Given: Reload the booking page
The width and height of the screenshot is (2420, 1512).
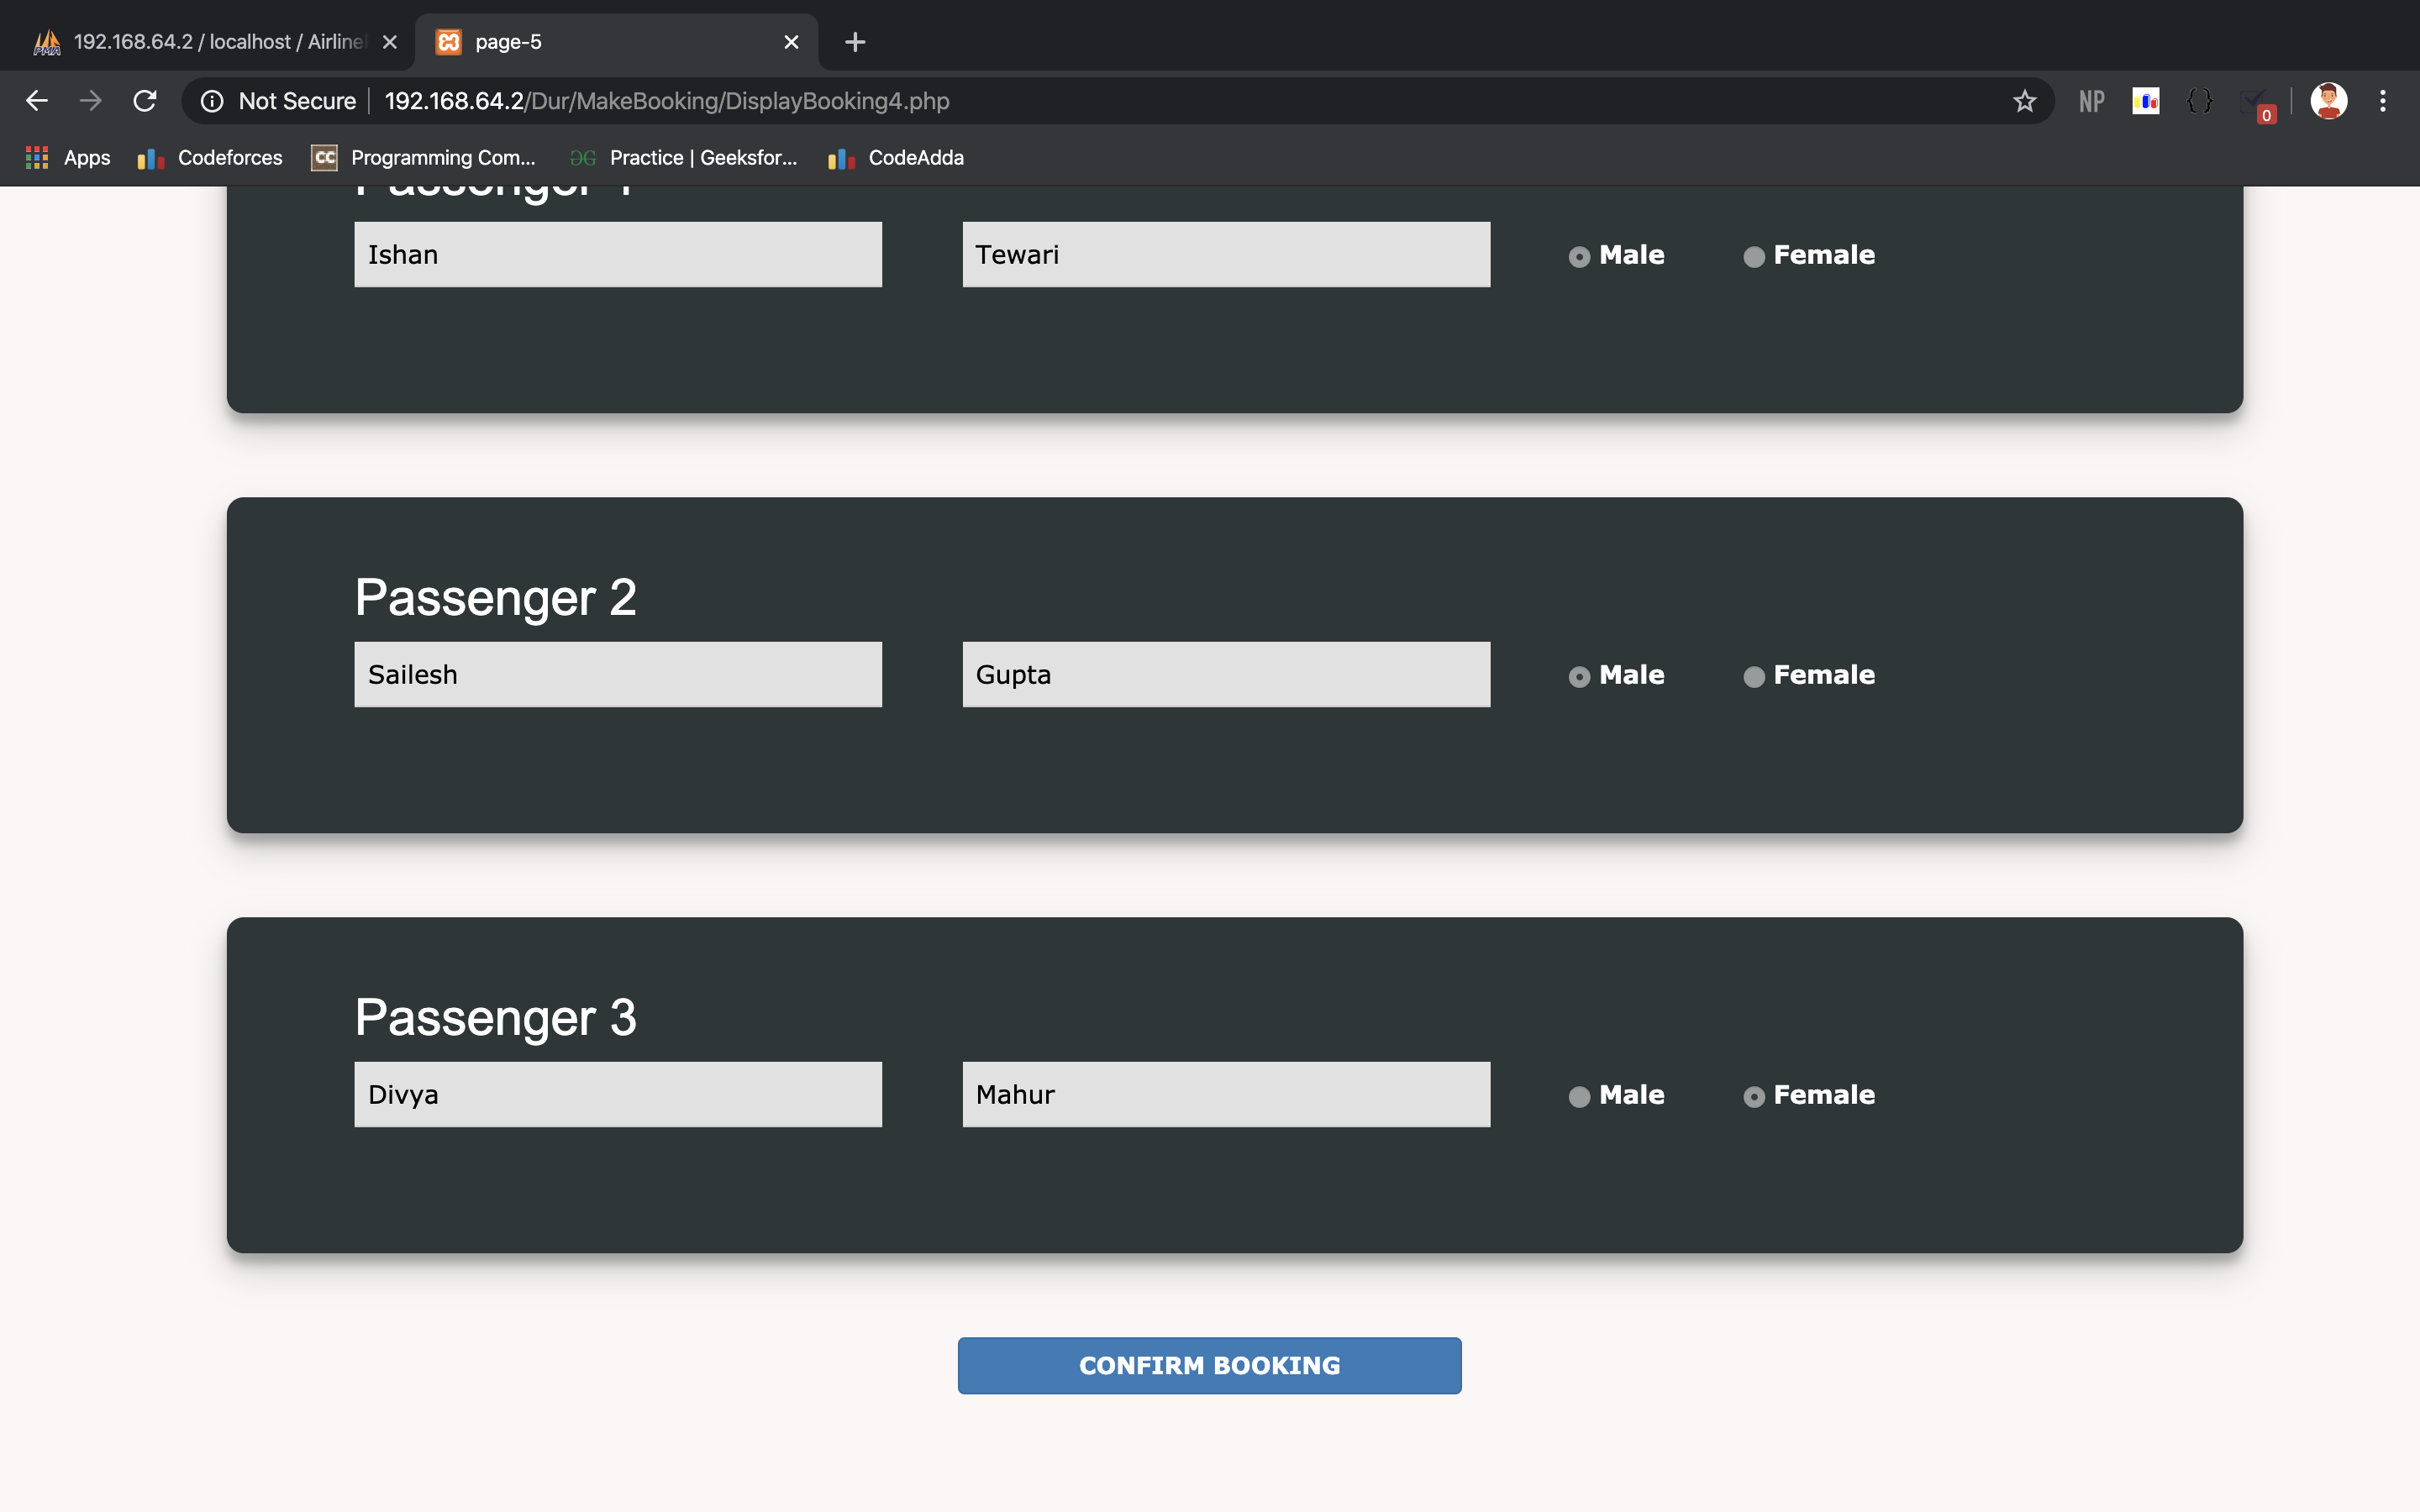Looking at the screenshot, I should [145, 101].
